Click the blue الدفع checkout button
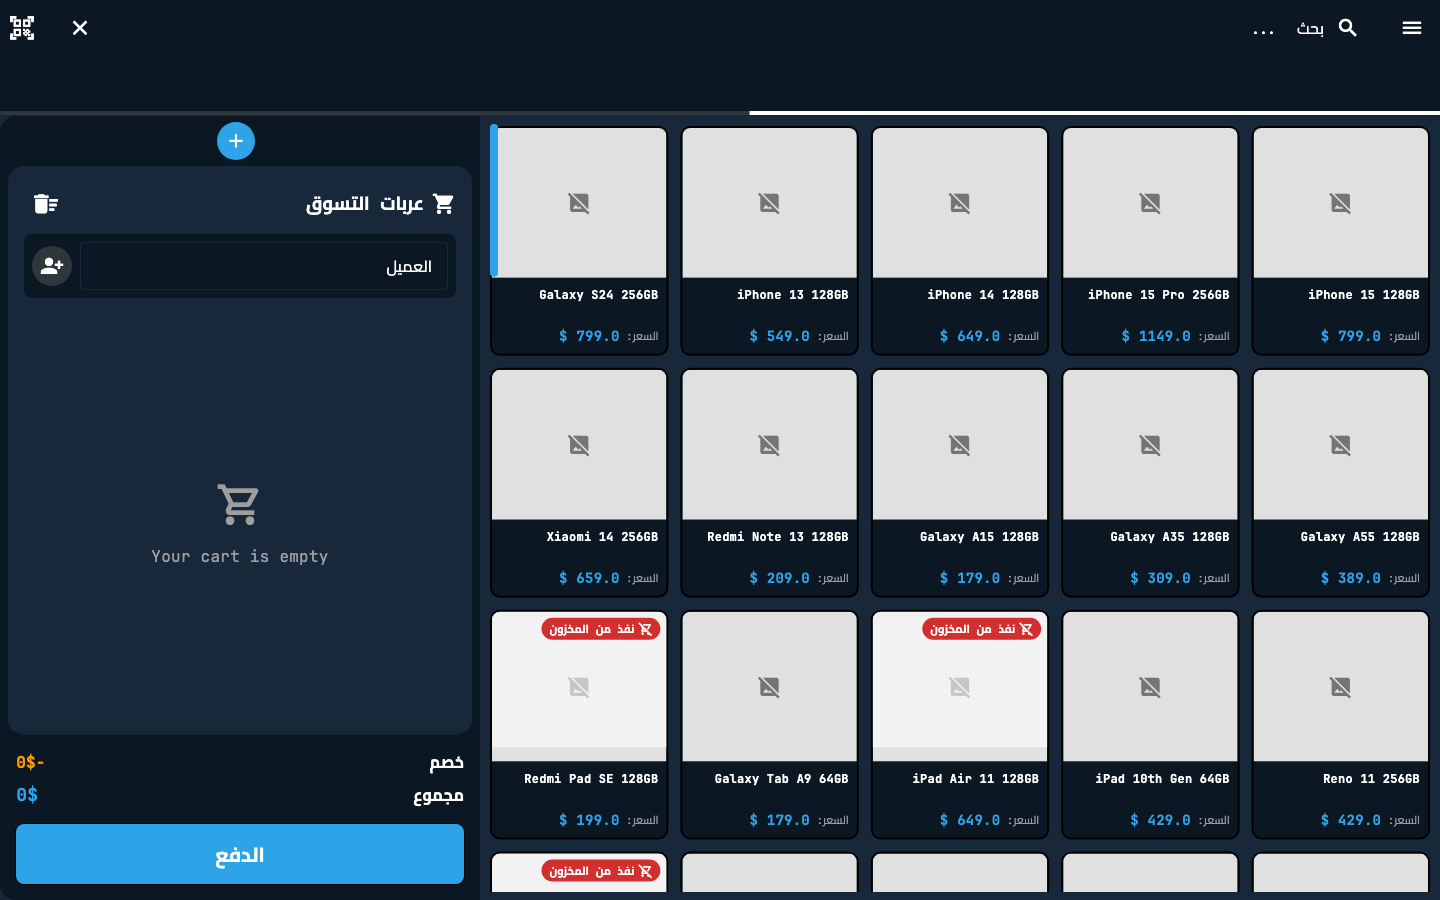Screen dimensions: 1440x900 (x=240, y=854)
